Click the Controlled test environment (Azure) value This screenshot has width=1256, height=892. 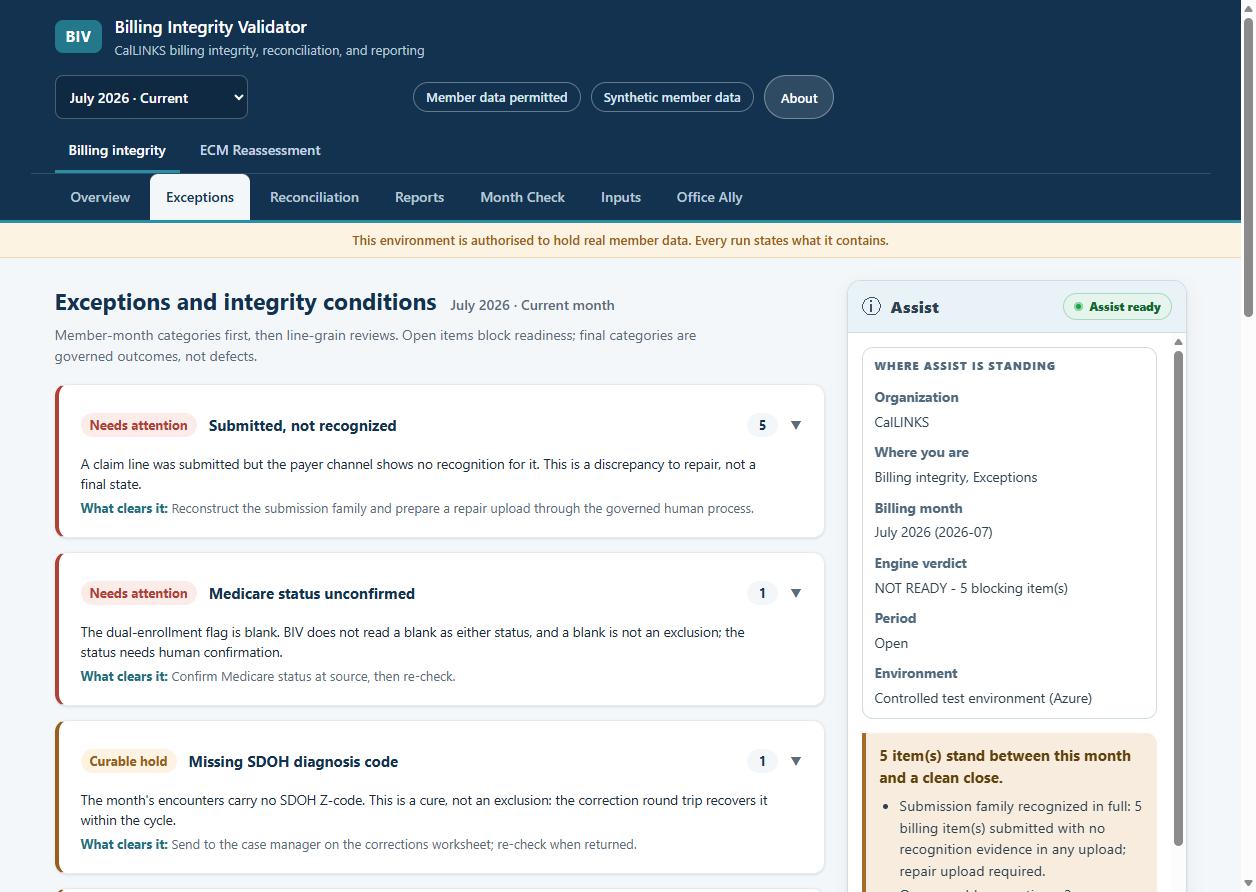click(983, 698)
